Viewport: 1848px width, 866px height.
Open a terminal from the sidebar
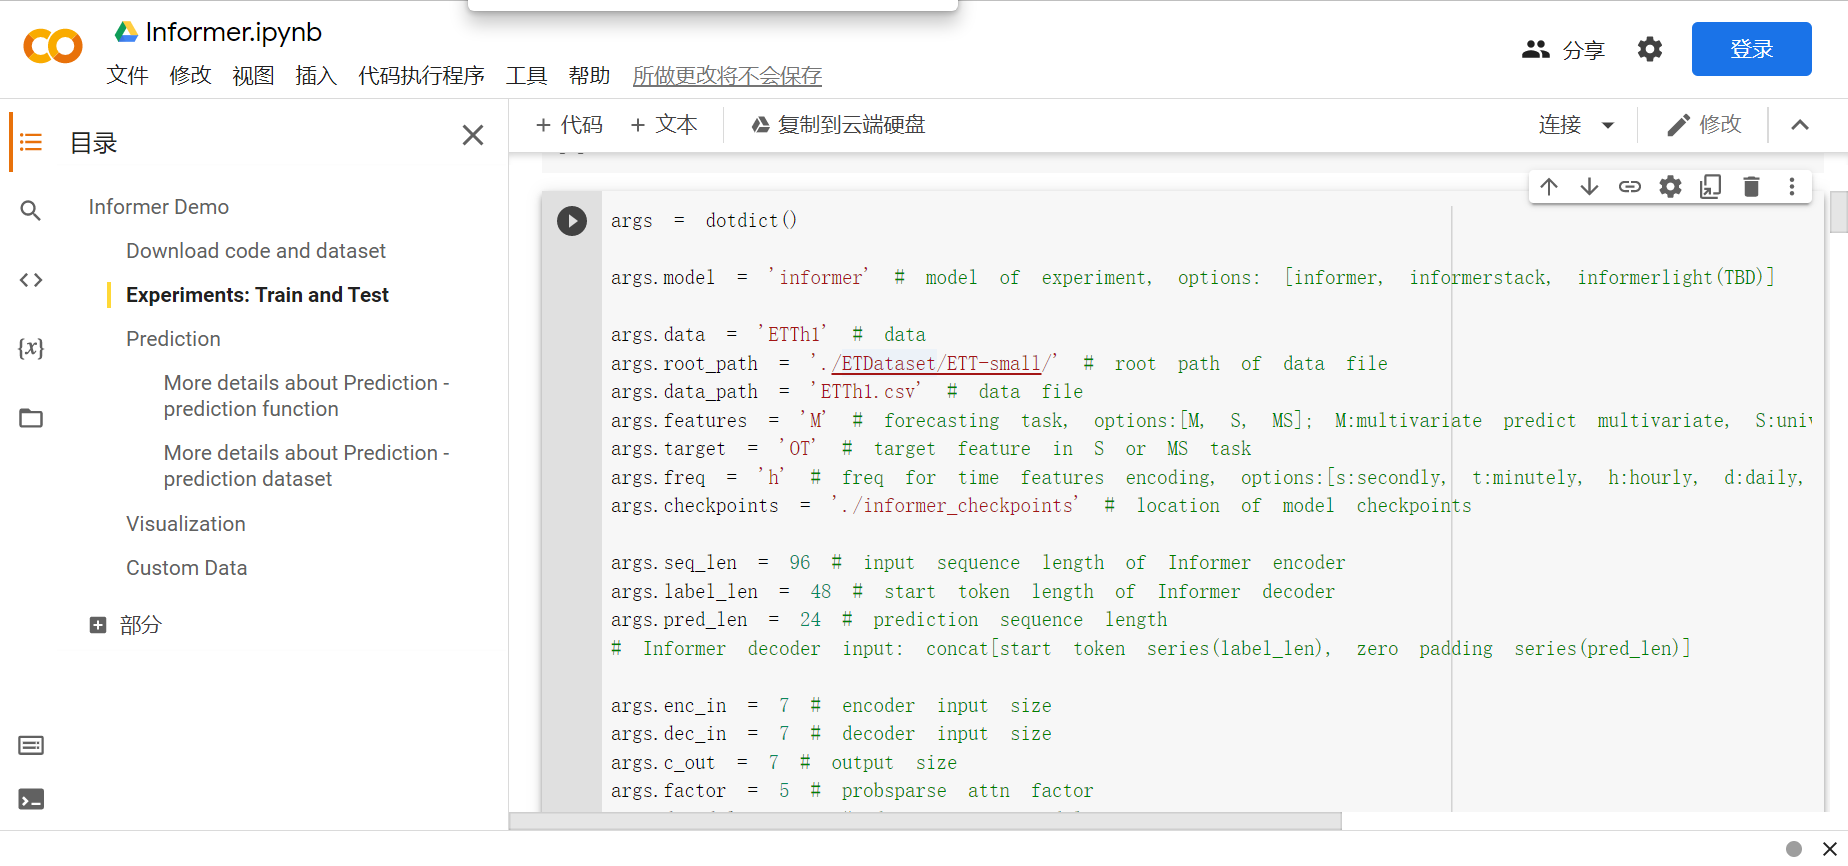point(30,799)
